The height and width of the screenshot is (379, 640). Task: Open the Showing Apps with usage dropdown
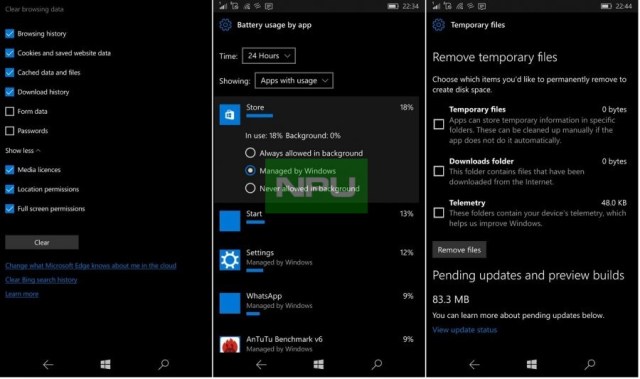click(294, 81)
